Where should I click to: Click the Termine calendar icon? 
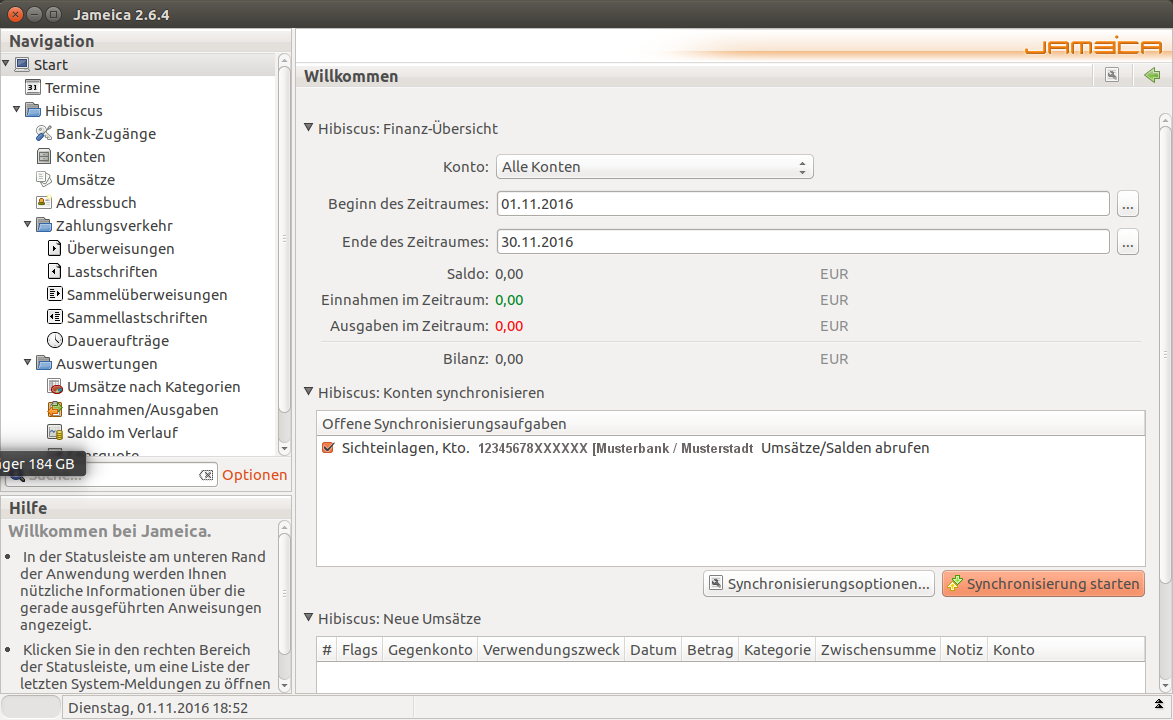(x=33, y=87)
